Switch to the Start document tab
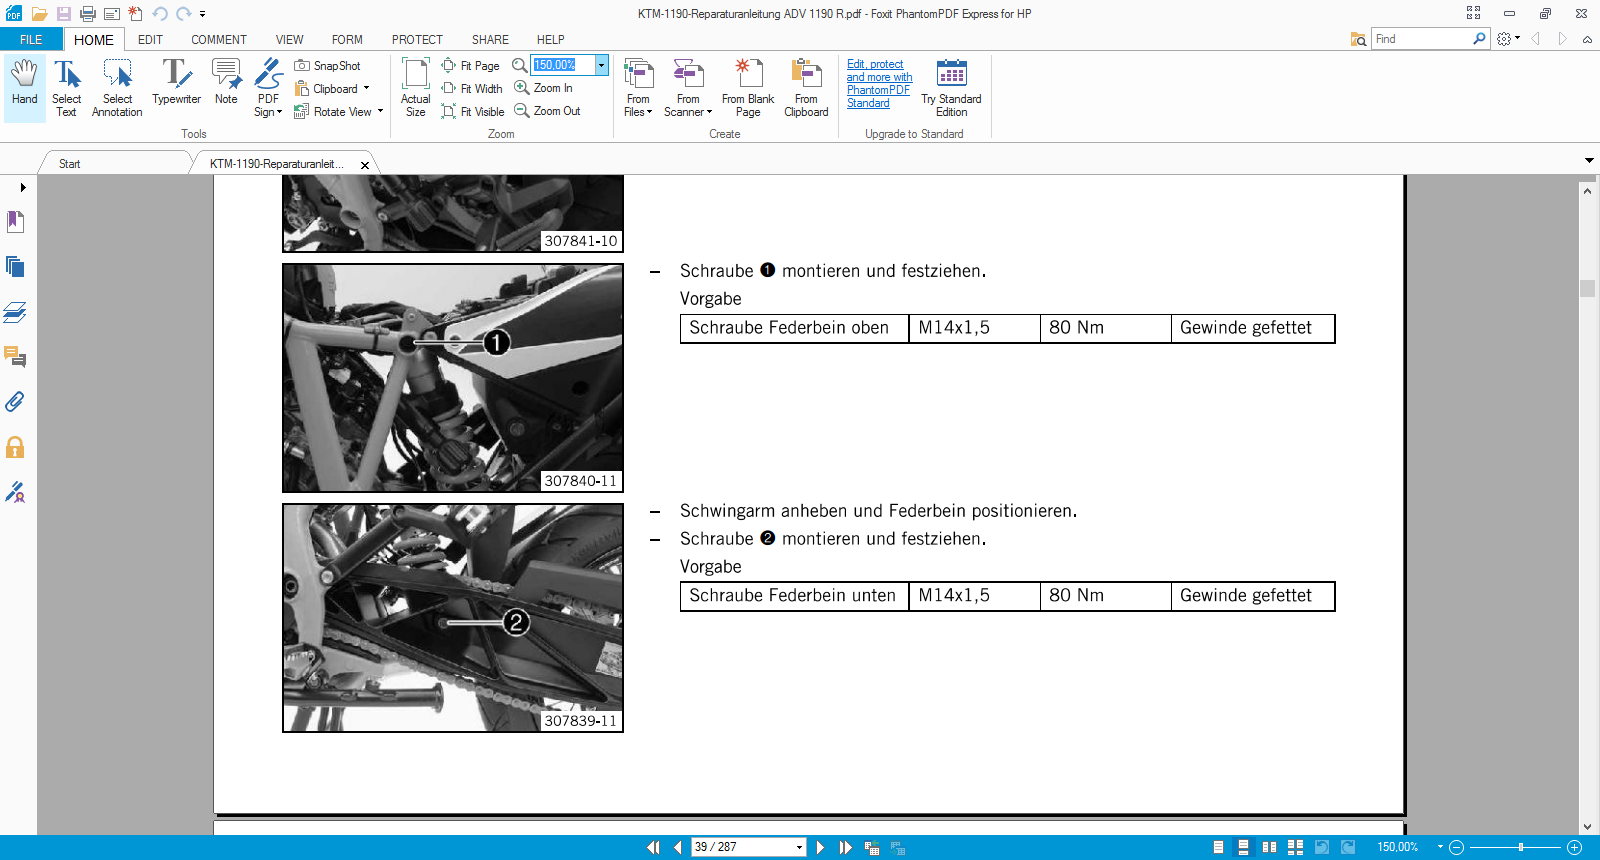Image resolution: width=1600 pixels, height=860 pixels. coord(70,164)
